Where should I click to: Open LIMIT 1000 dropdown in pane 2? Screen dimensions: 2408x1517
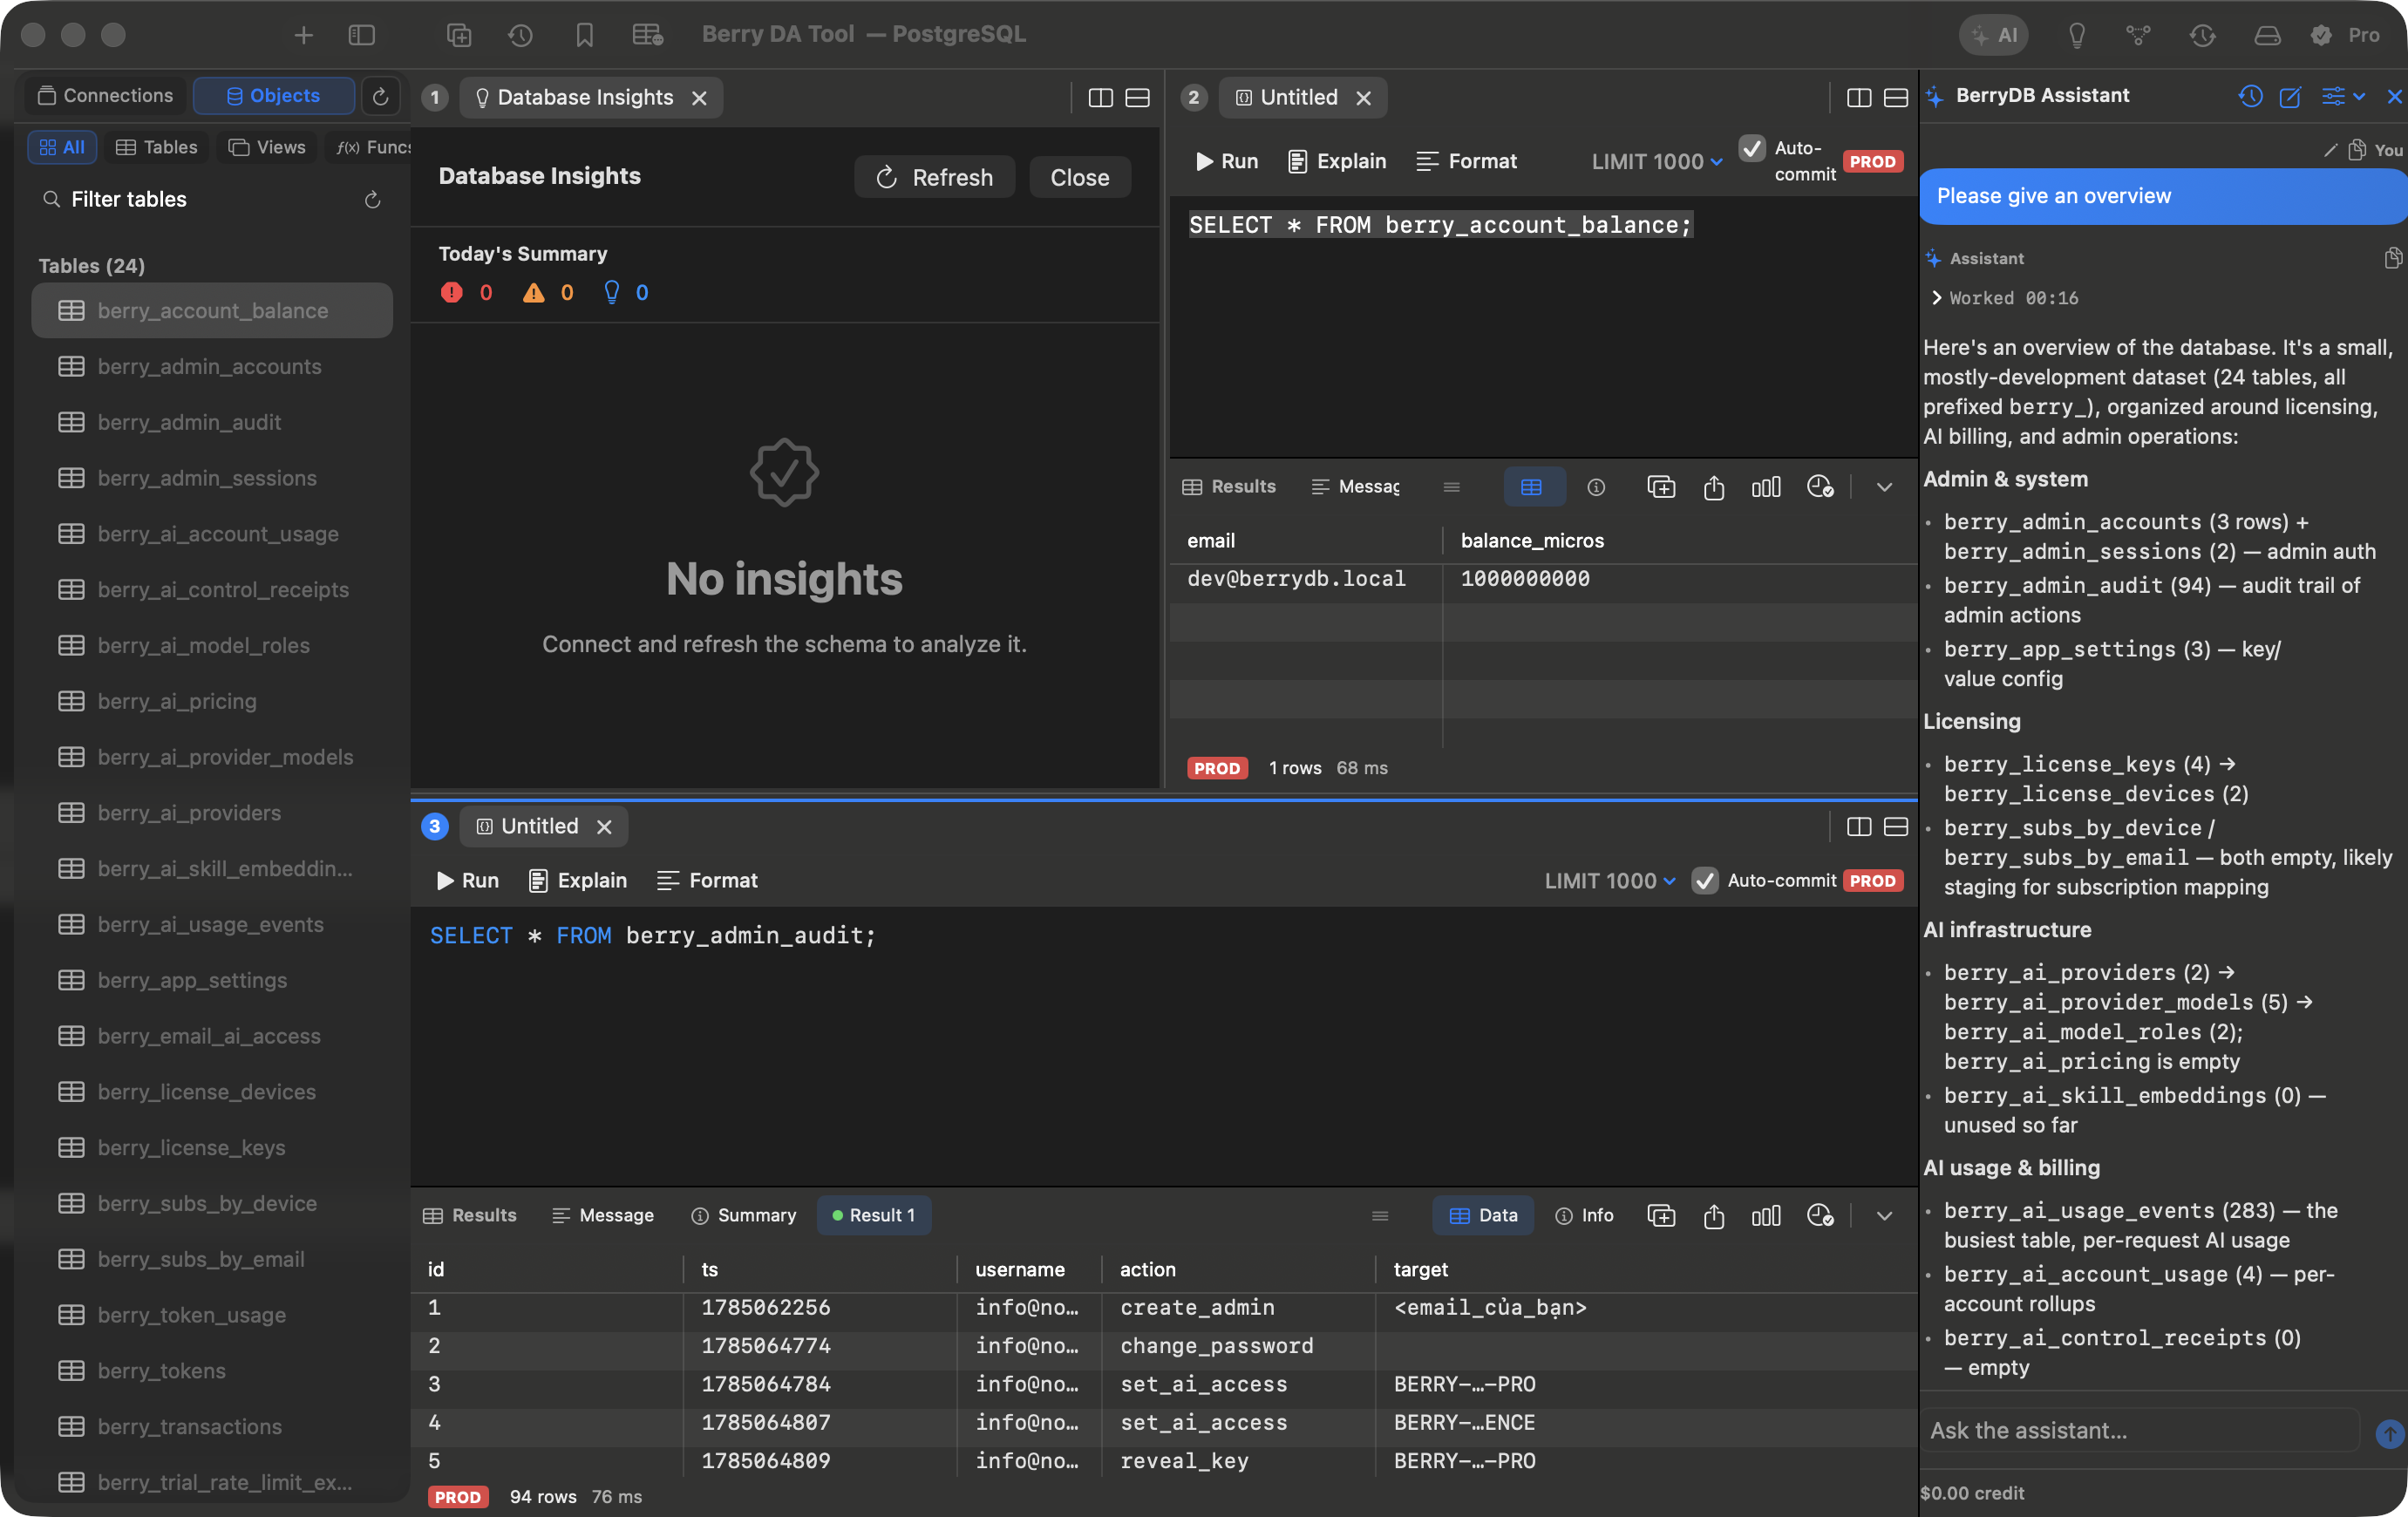(1656, 161)
